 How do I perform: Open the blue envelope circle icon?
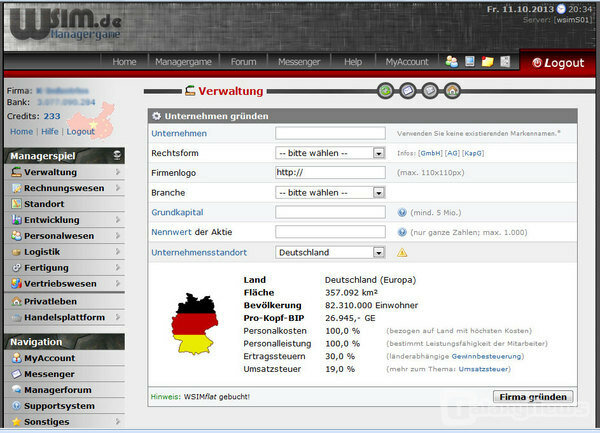click(x=408, y=91)
